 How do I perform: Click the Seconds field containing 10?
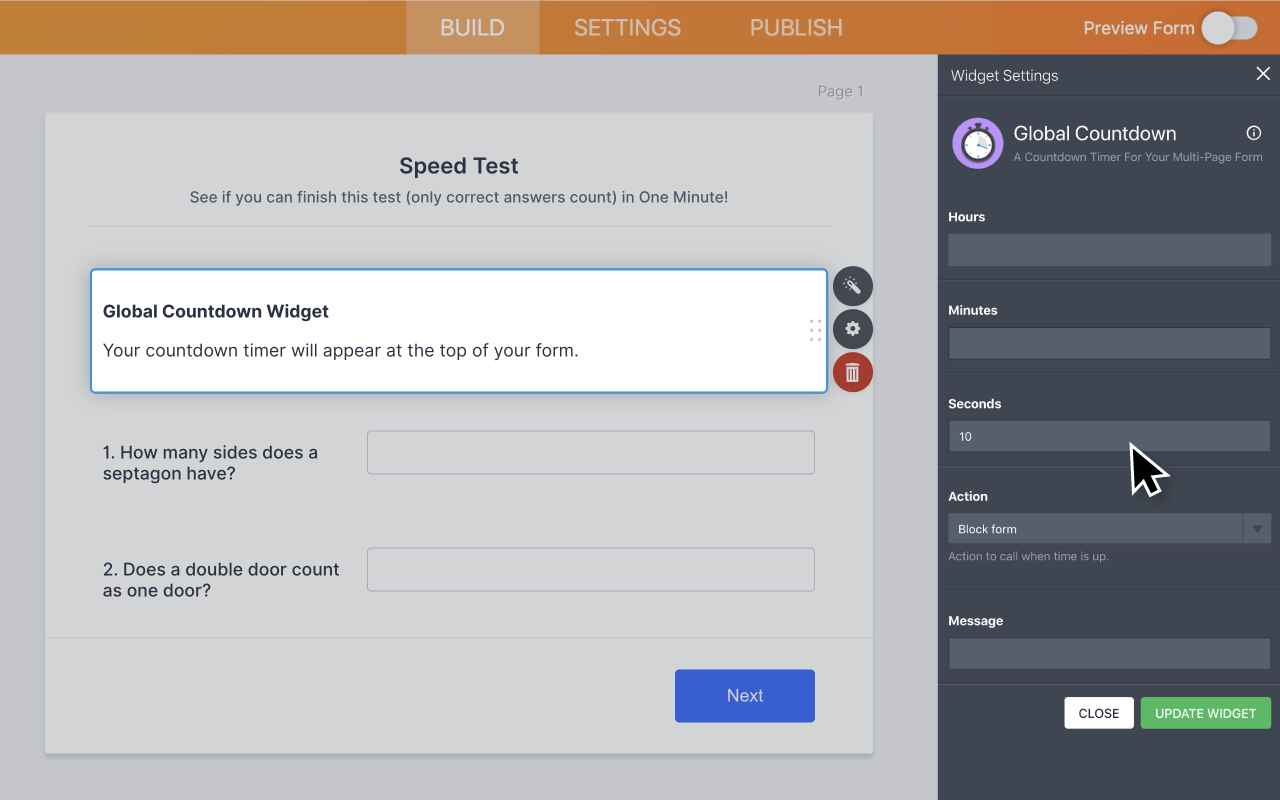[x=1108, y=436]
